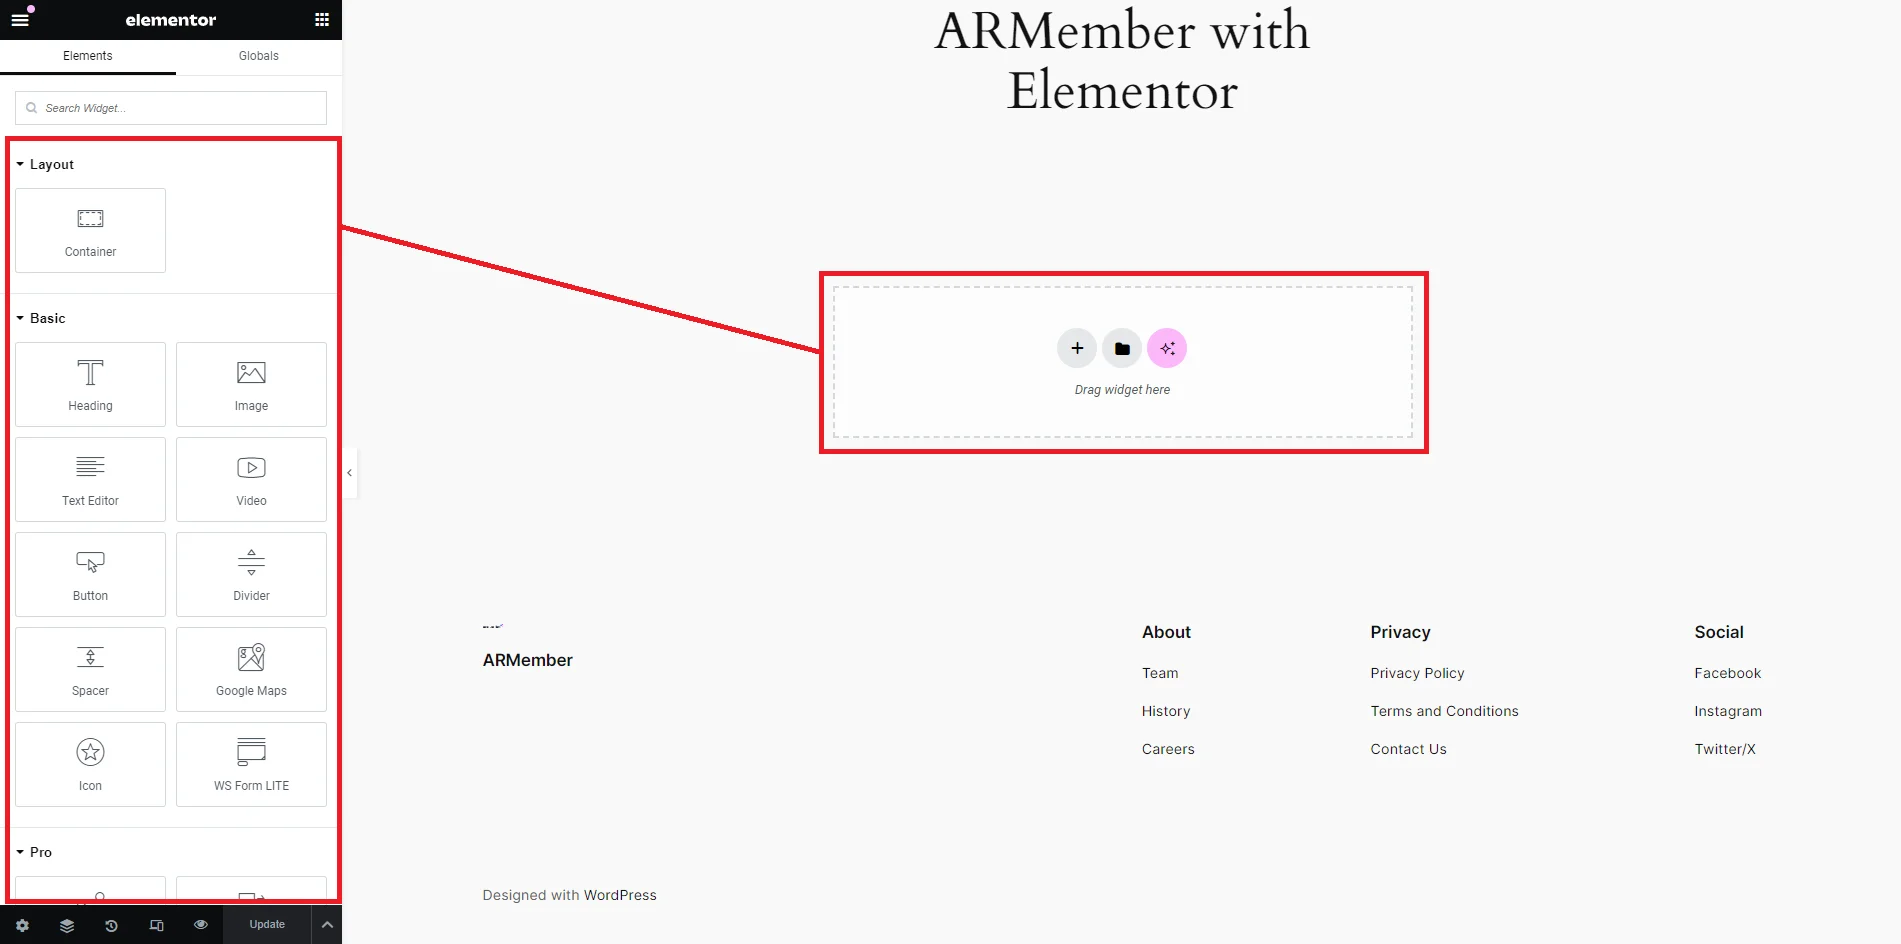Screen dimensions: 1901x944
Task: Open the template library folder icon
Action: coord(1121,348)
